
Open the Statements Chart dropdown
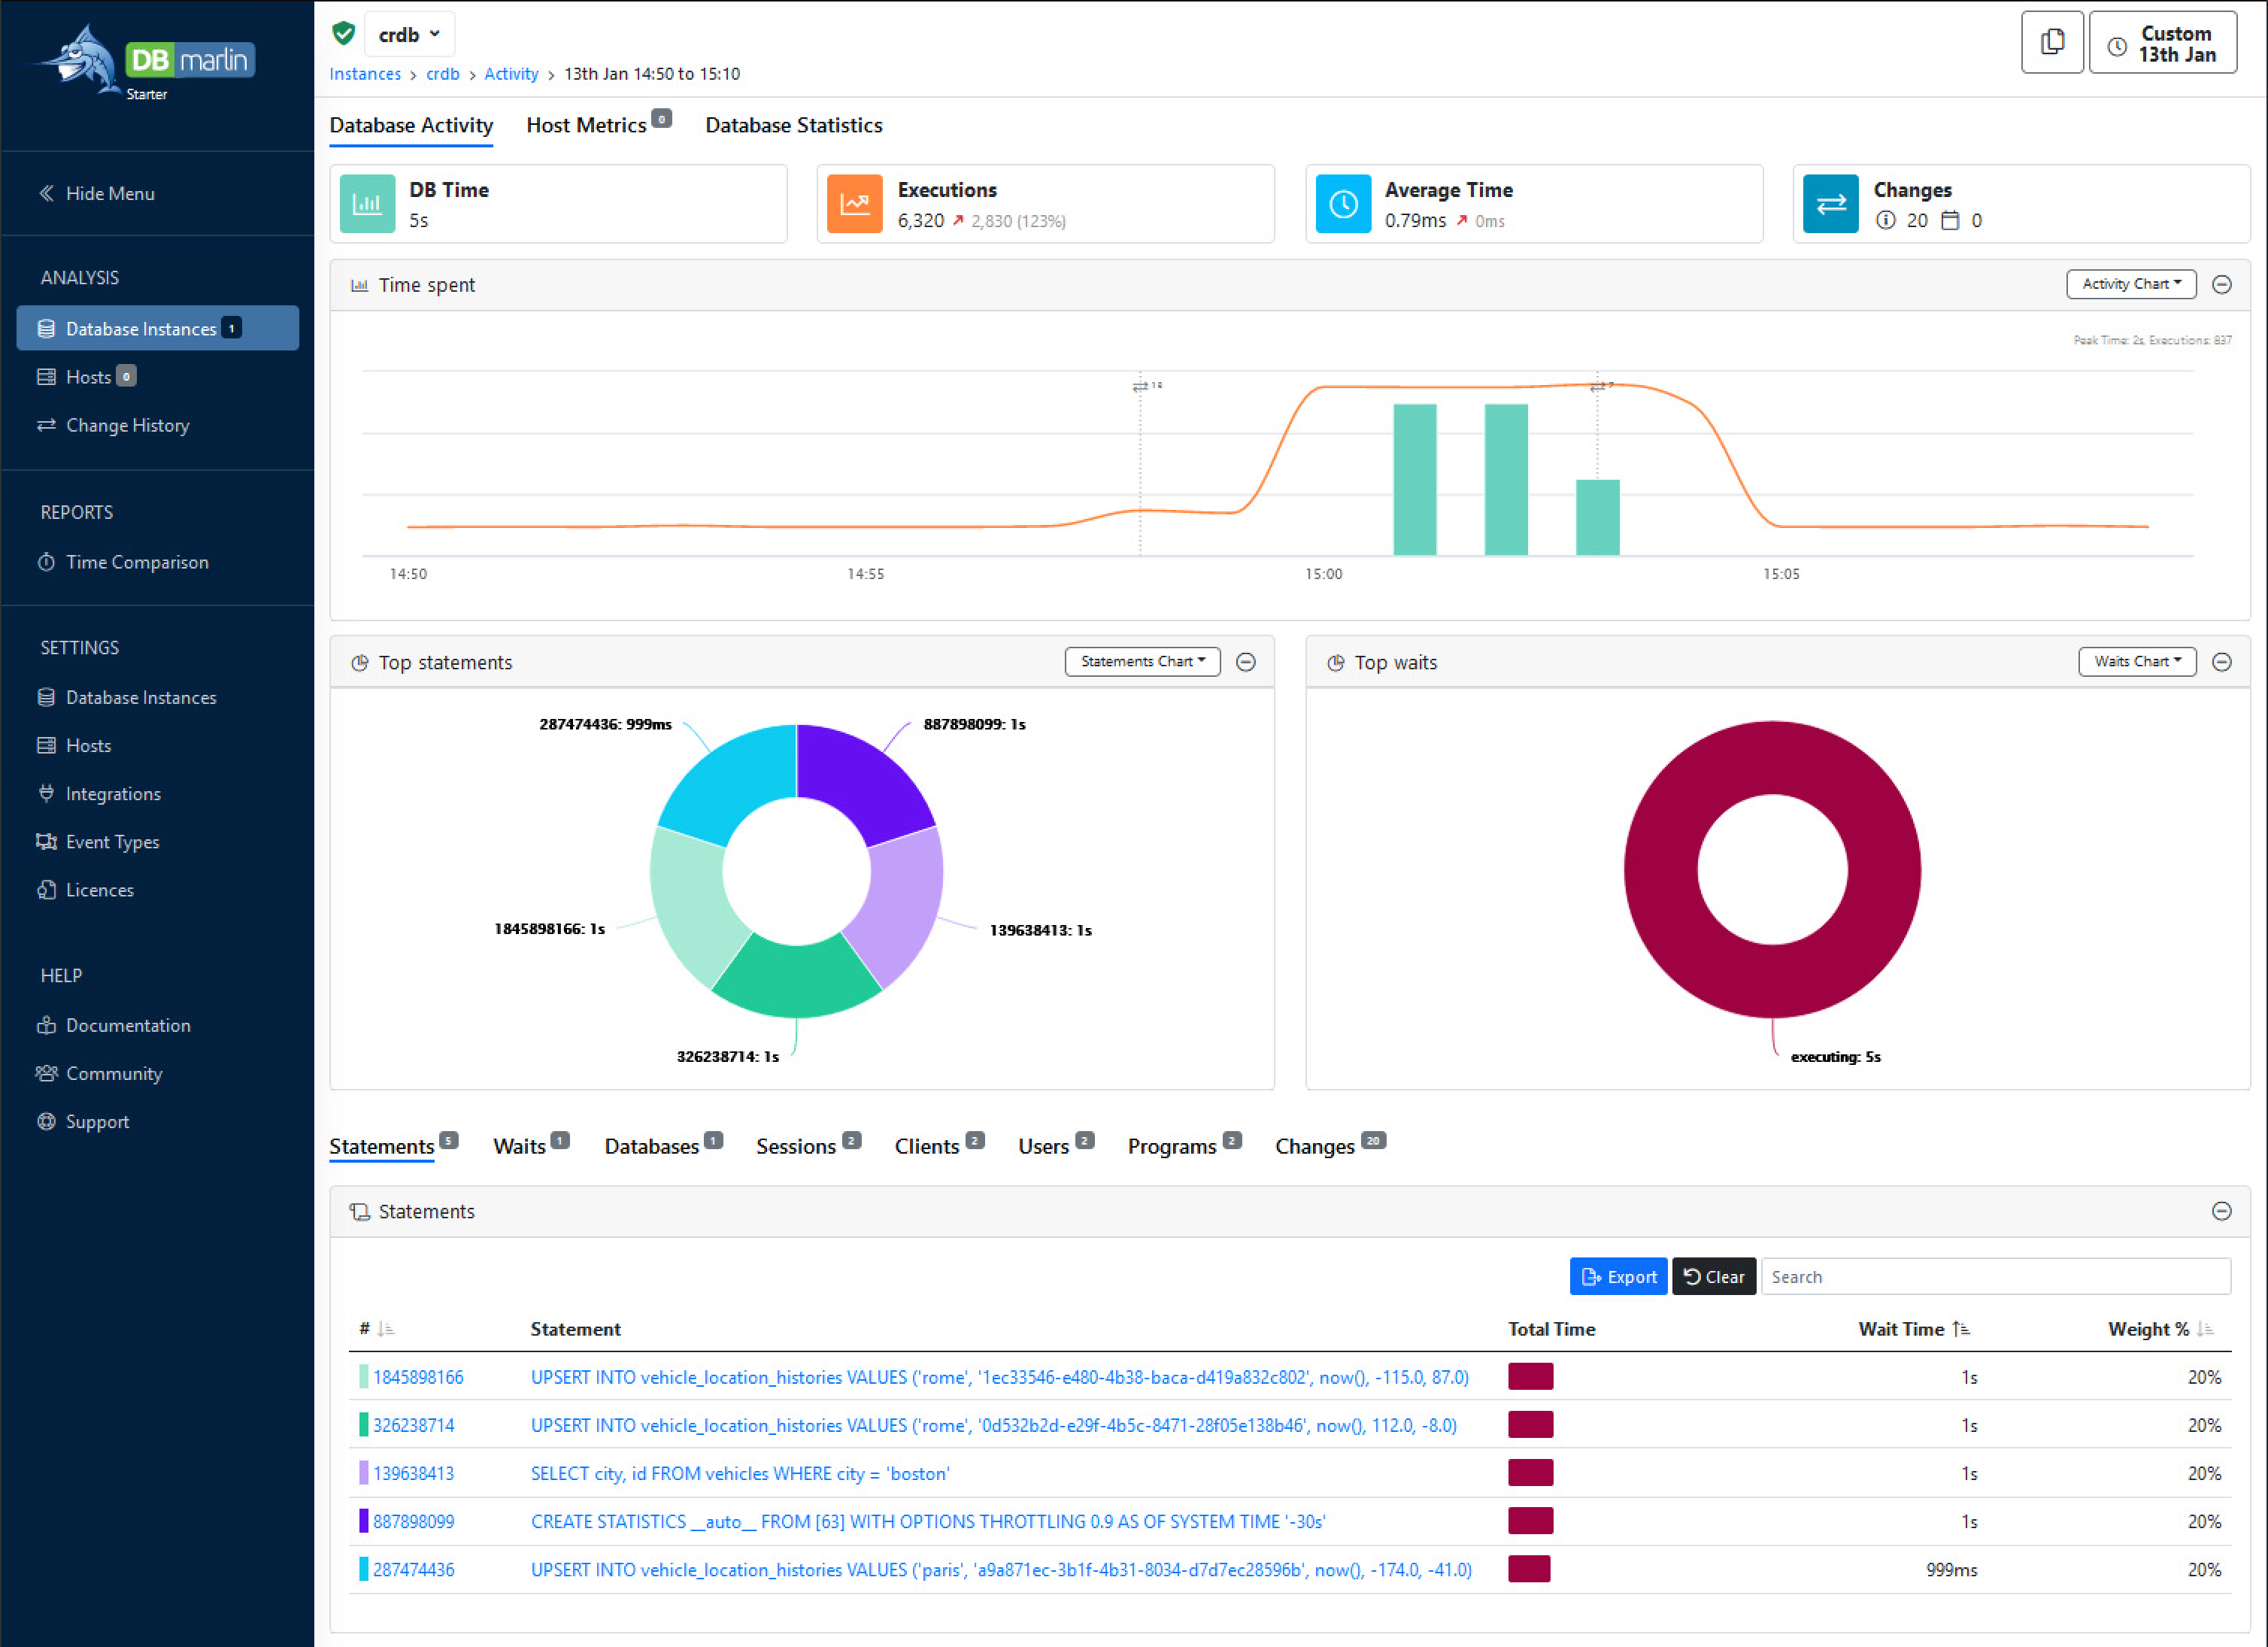(x=1141, y=661)
